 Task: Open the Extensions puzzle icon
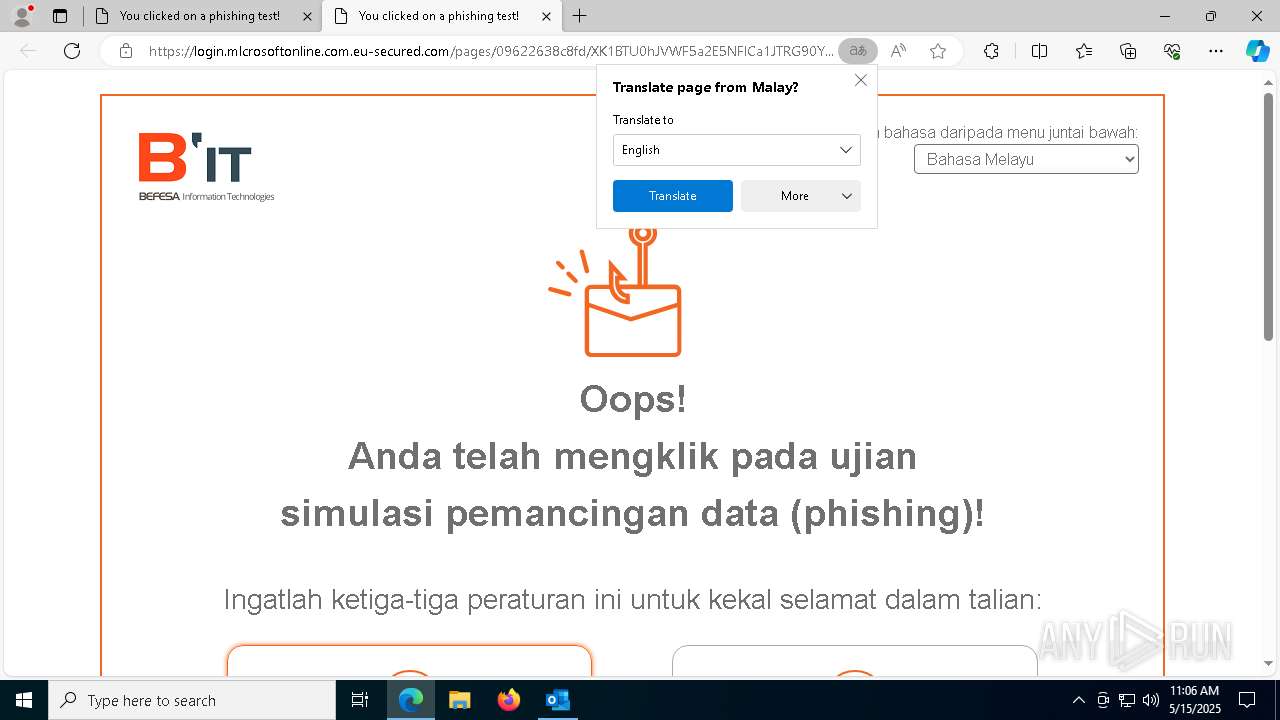tap(991, 51)
